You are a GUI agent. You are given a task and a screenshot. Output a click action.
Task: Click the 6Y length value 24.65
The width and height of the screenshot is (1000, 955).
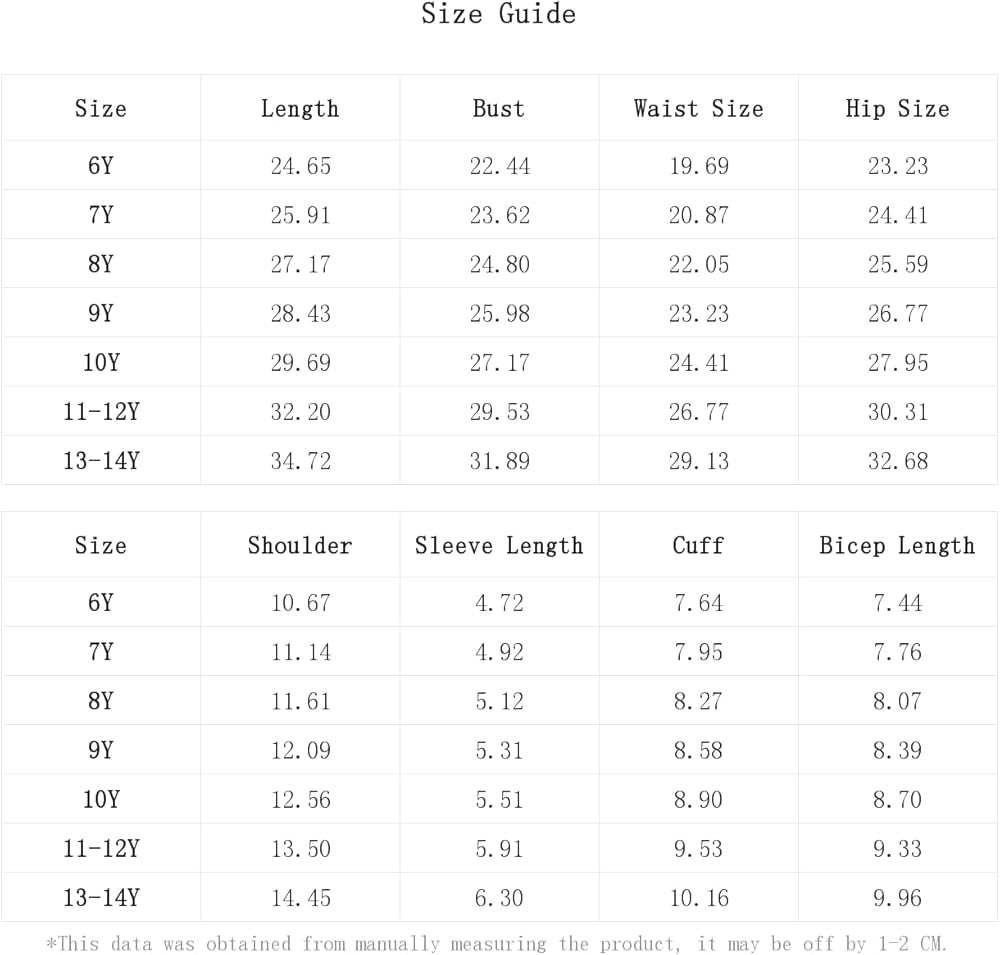[300, 166]
